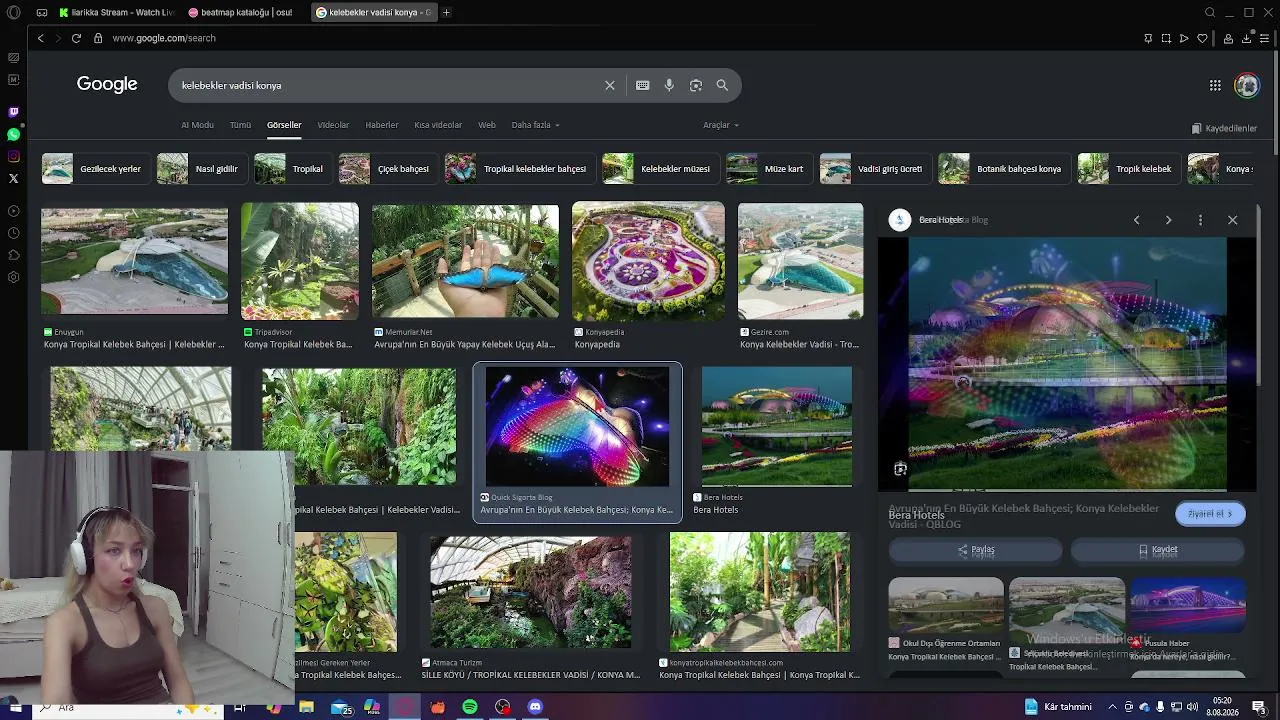Image resolution: width=1280 pixels, height=720 pixels.
Task: Show the previous image in preview panel
Action: click(x=1136, y=220)
